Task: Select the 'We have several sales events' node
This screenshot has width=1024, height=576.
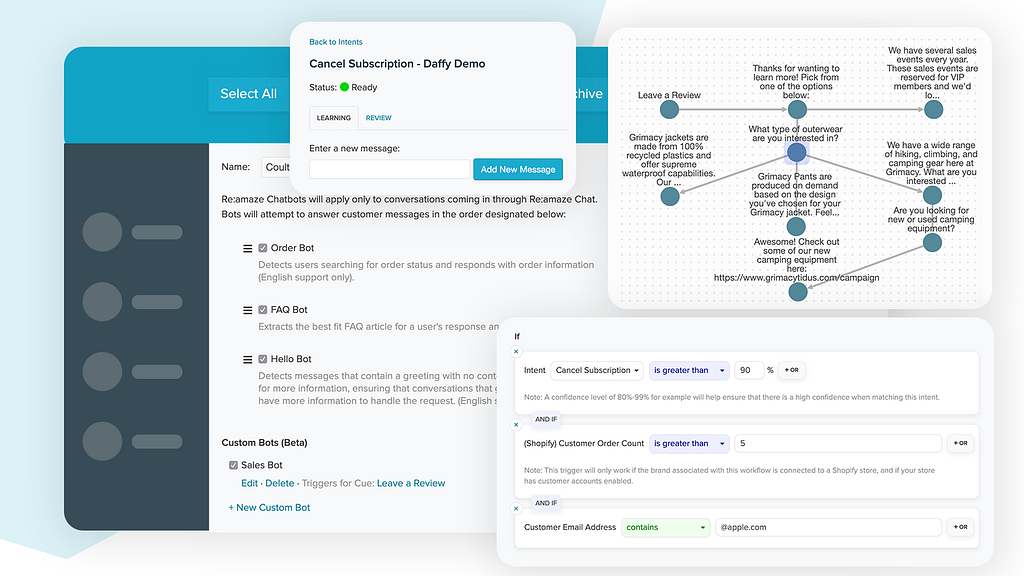Action: coord(933,110)
